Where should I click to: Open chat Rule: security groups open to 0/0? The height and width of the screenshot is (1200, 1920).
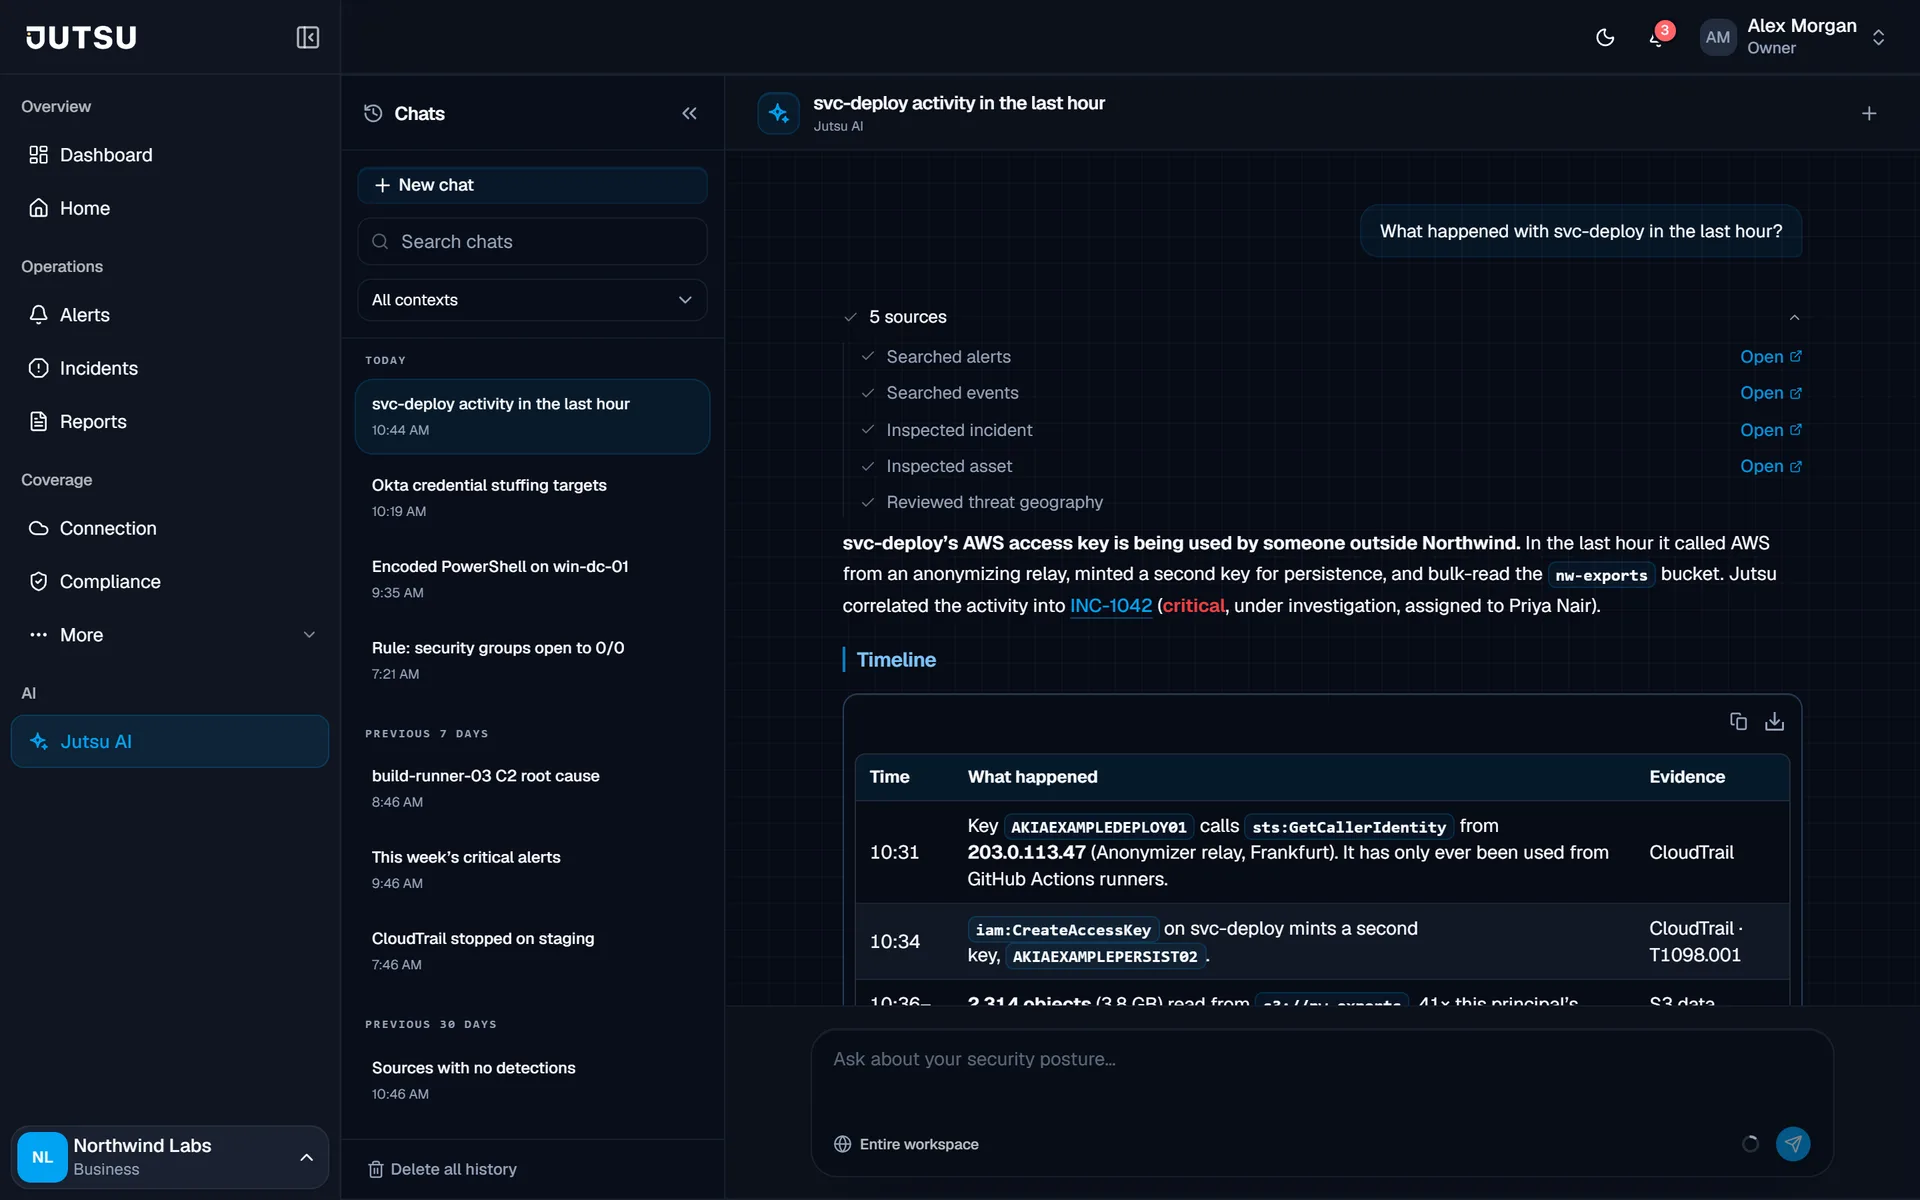coord(532,660)
